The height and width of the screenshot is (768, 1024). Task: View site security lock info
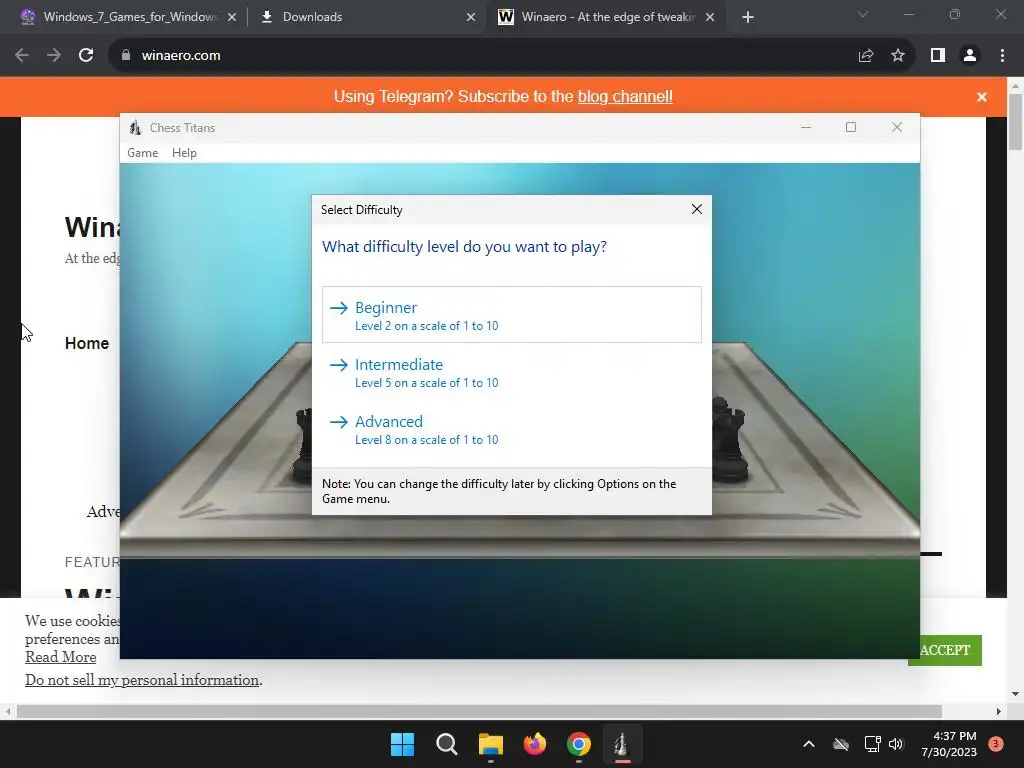point(126,56)
